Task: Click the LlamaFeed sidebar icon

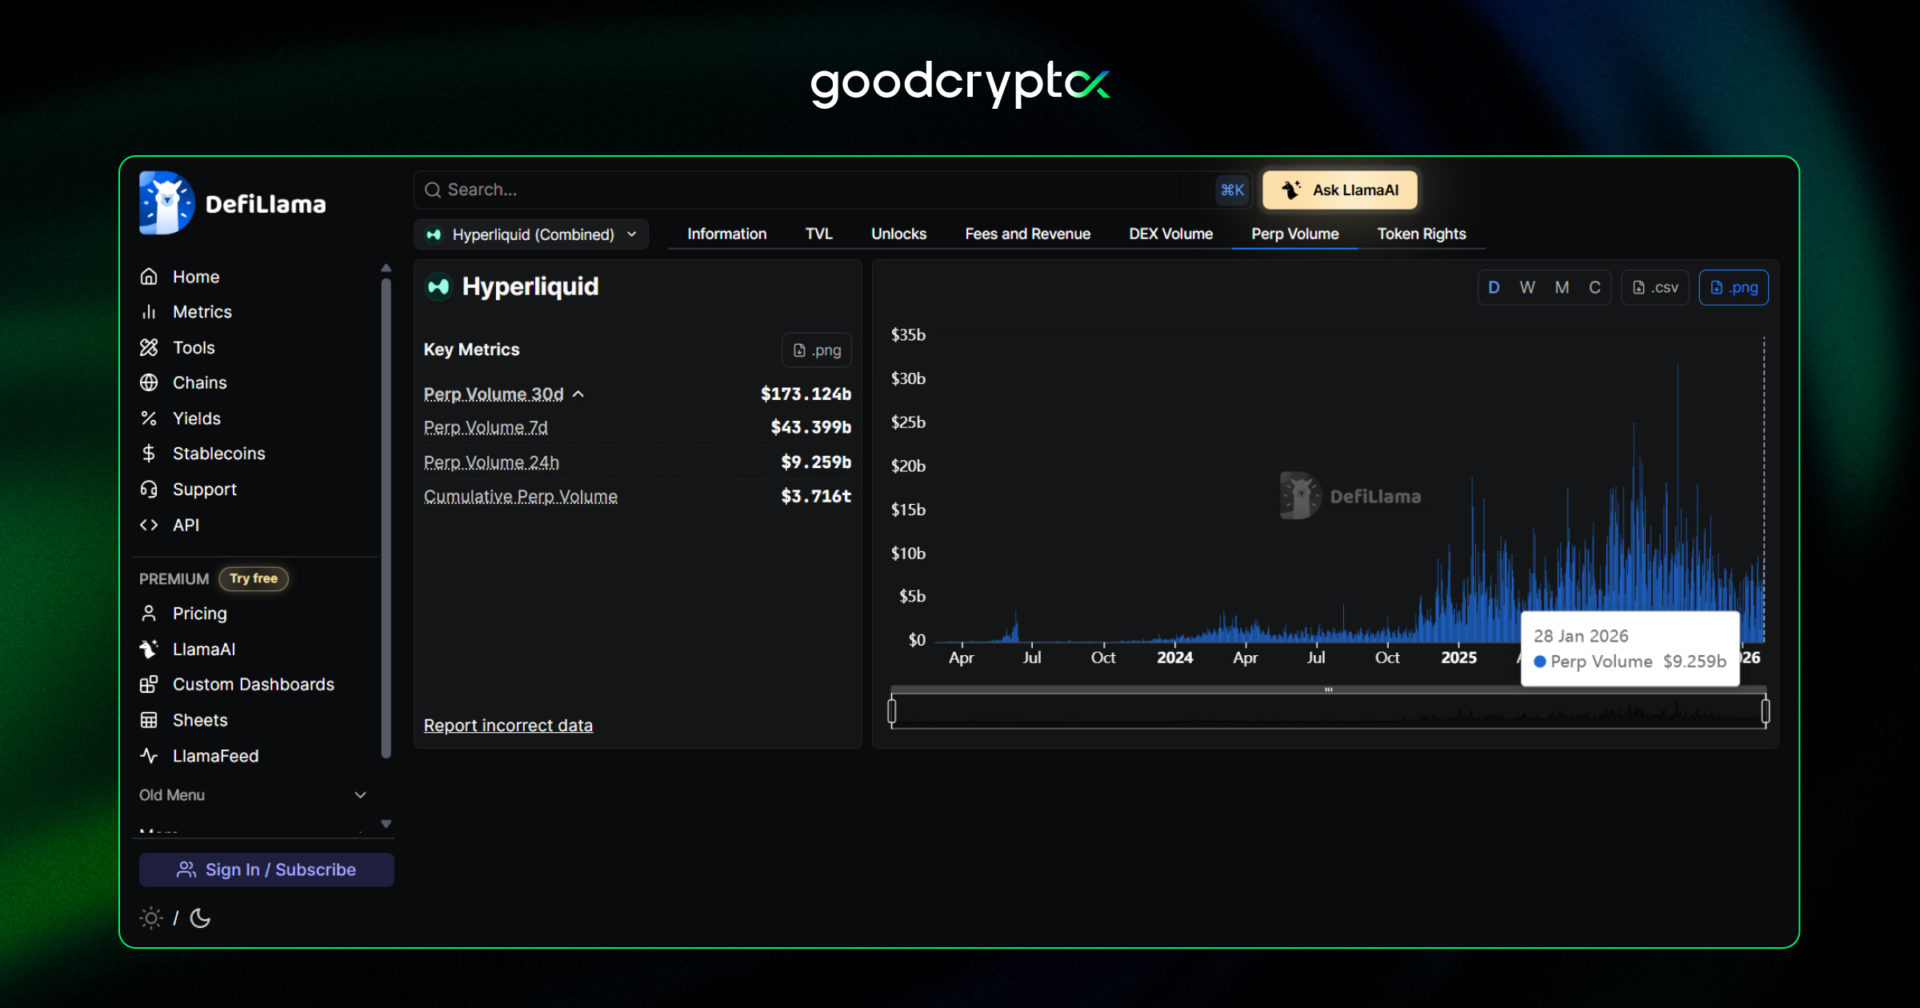Action: (x=147, y=755)
